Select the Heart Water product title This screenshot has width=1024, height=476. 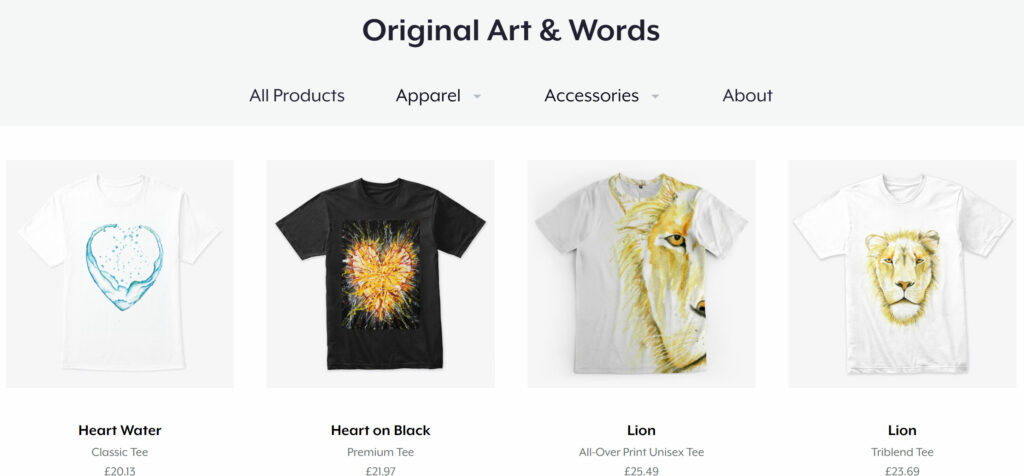(x=120, y=430)
